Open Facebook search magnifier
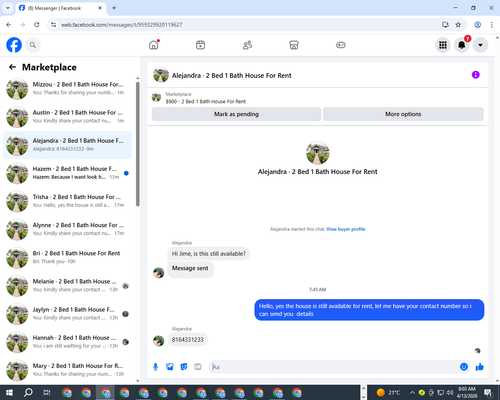The image size is (500, 400). point(33,45)
